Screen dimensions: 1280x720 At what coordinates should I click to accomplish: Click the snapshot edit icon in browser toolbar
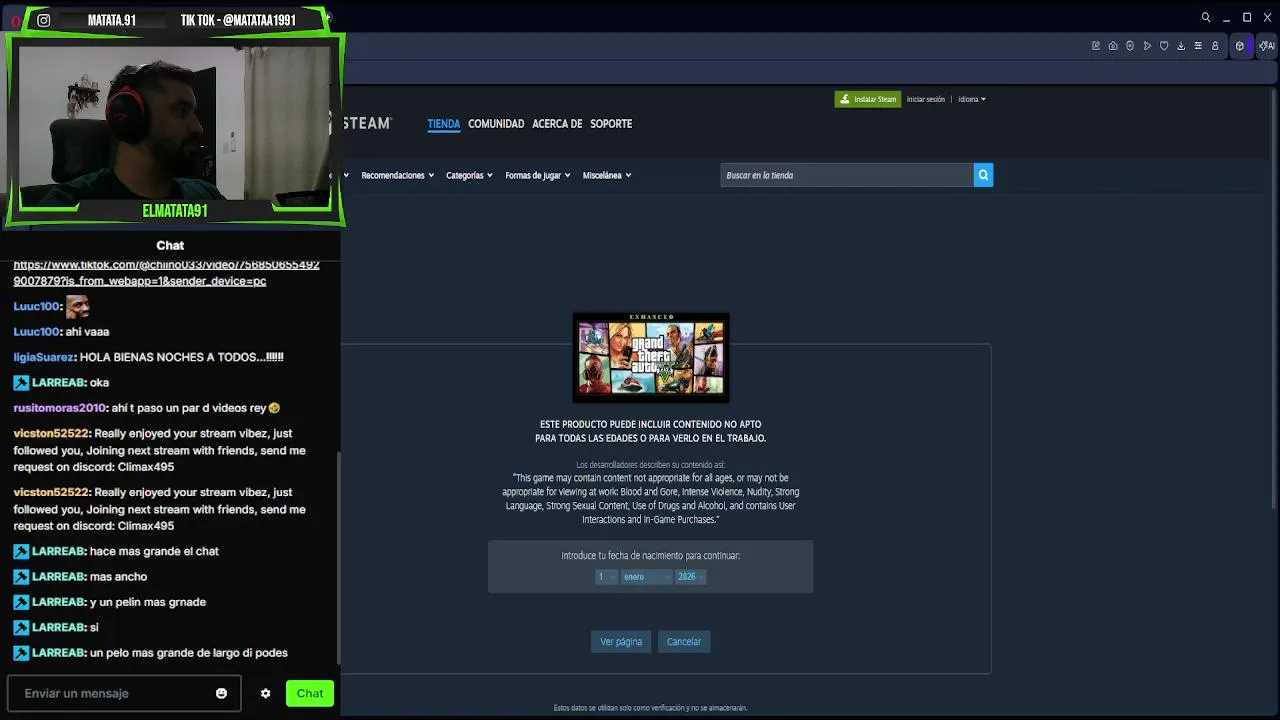(x=1096, y=46)
